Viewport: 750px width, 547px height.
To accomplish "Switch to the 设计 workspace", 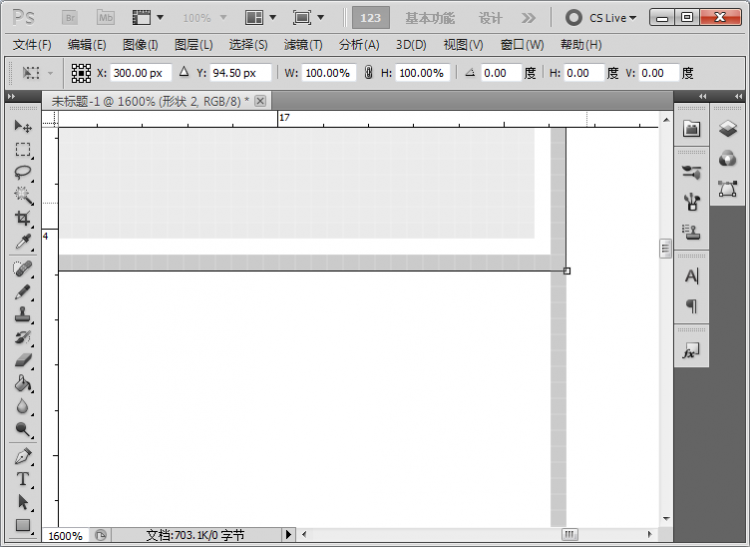I will 490,18.
